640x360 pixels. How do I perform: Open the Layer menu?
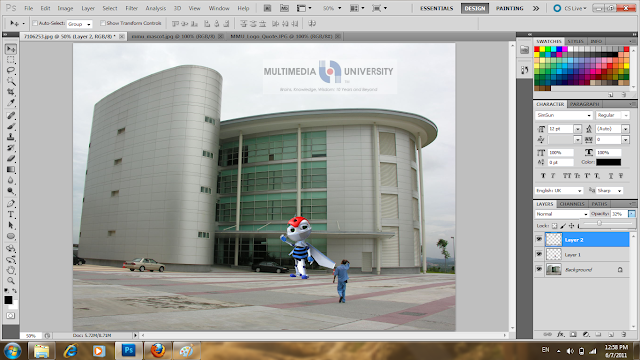coord(88,8)
